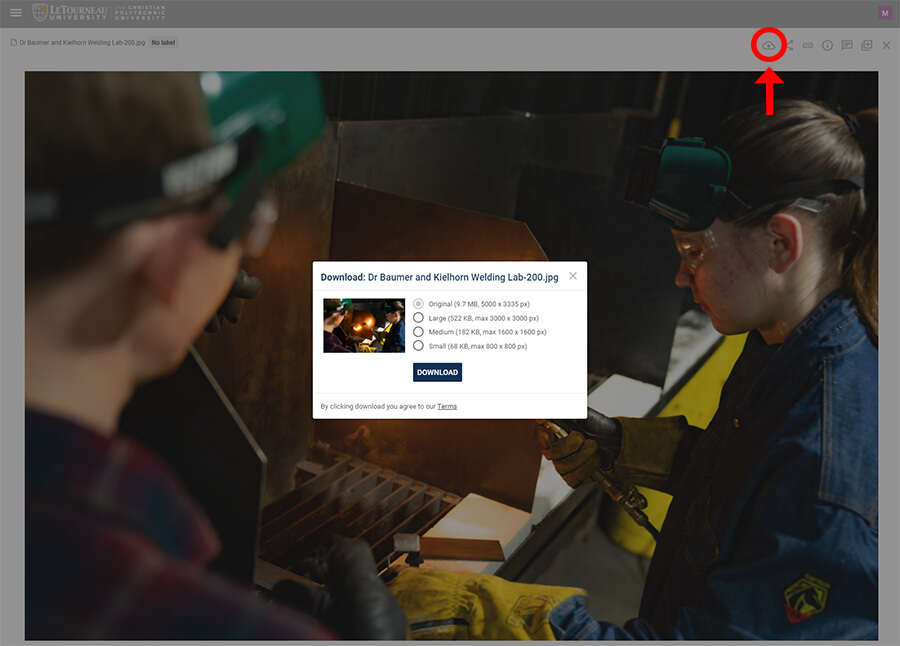Open the Terms link in the dialog
900x646 pixels.
coord(447,407)
